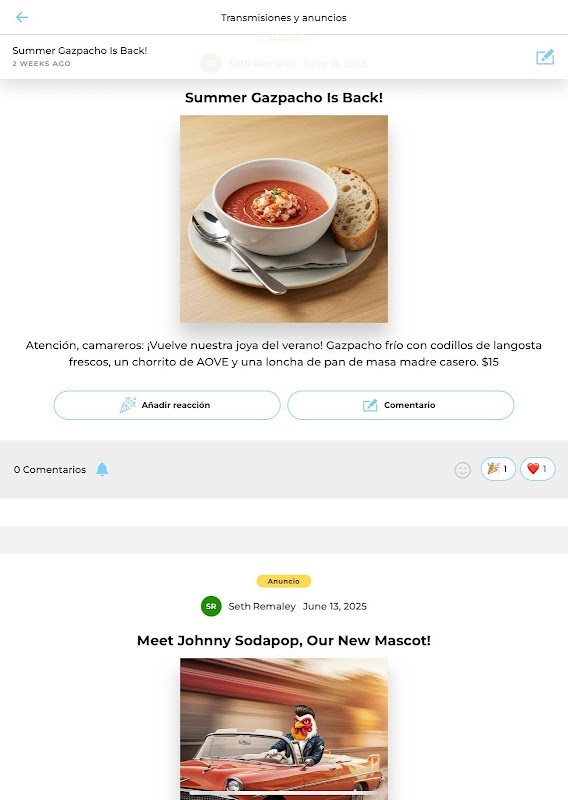
Task: Toggle the red heart reaction count
Action: pos(537,469)
